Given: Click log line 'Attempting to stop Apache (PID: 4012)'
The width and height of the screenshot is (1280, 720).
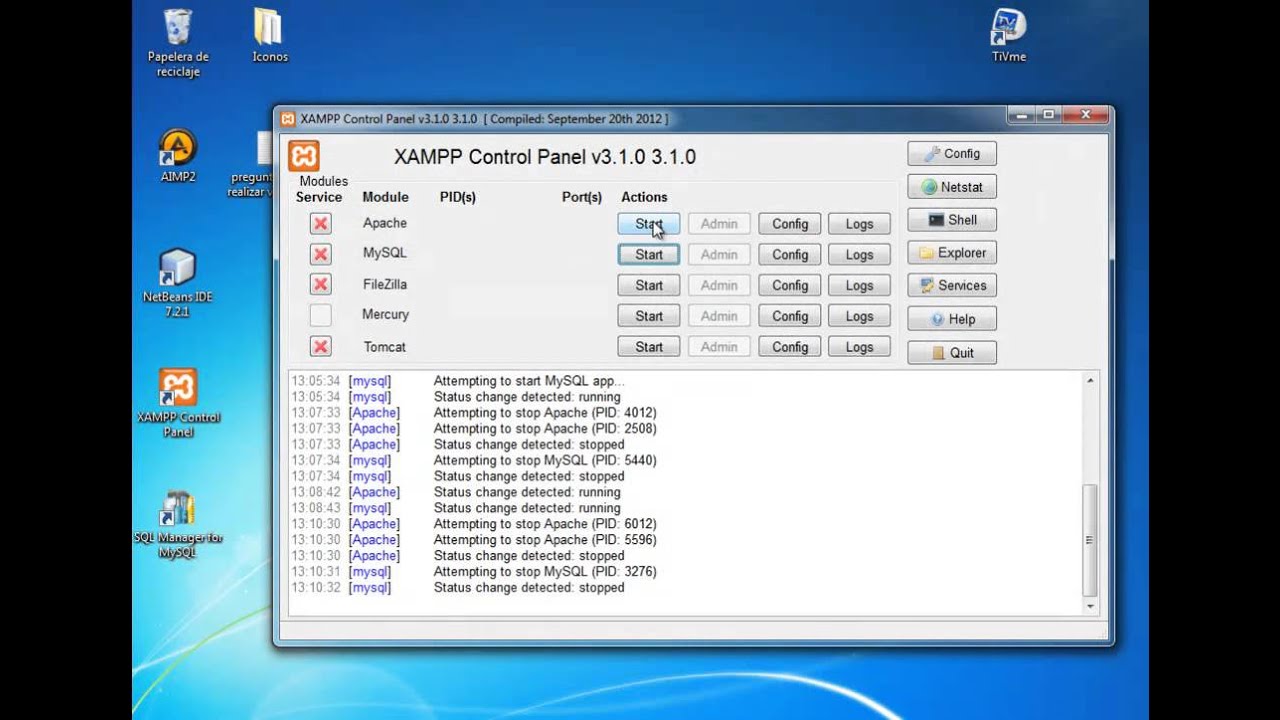Looking at the screenshot, I should tap(545, 412).
